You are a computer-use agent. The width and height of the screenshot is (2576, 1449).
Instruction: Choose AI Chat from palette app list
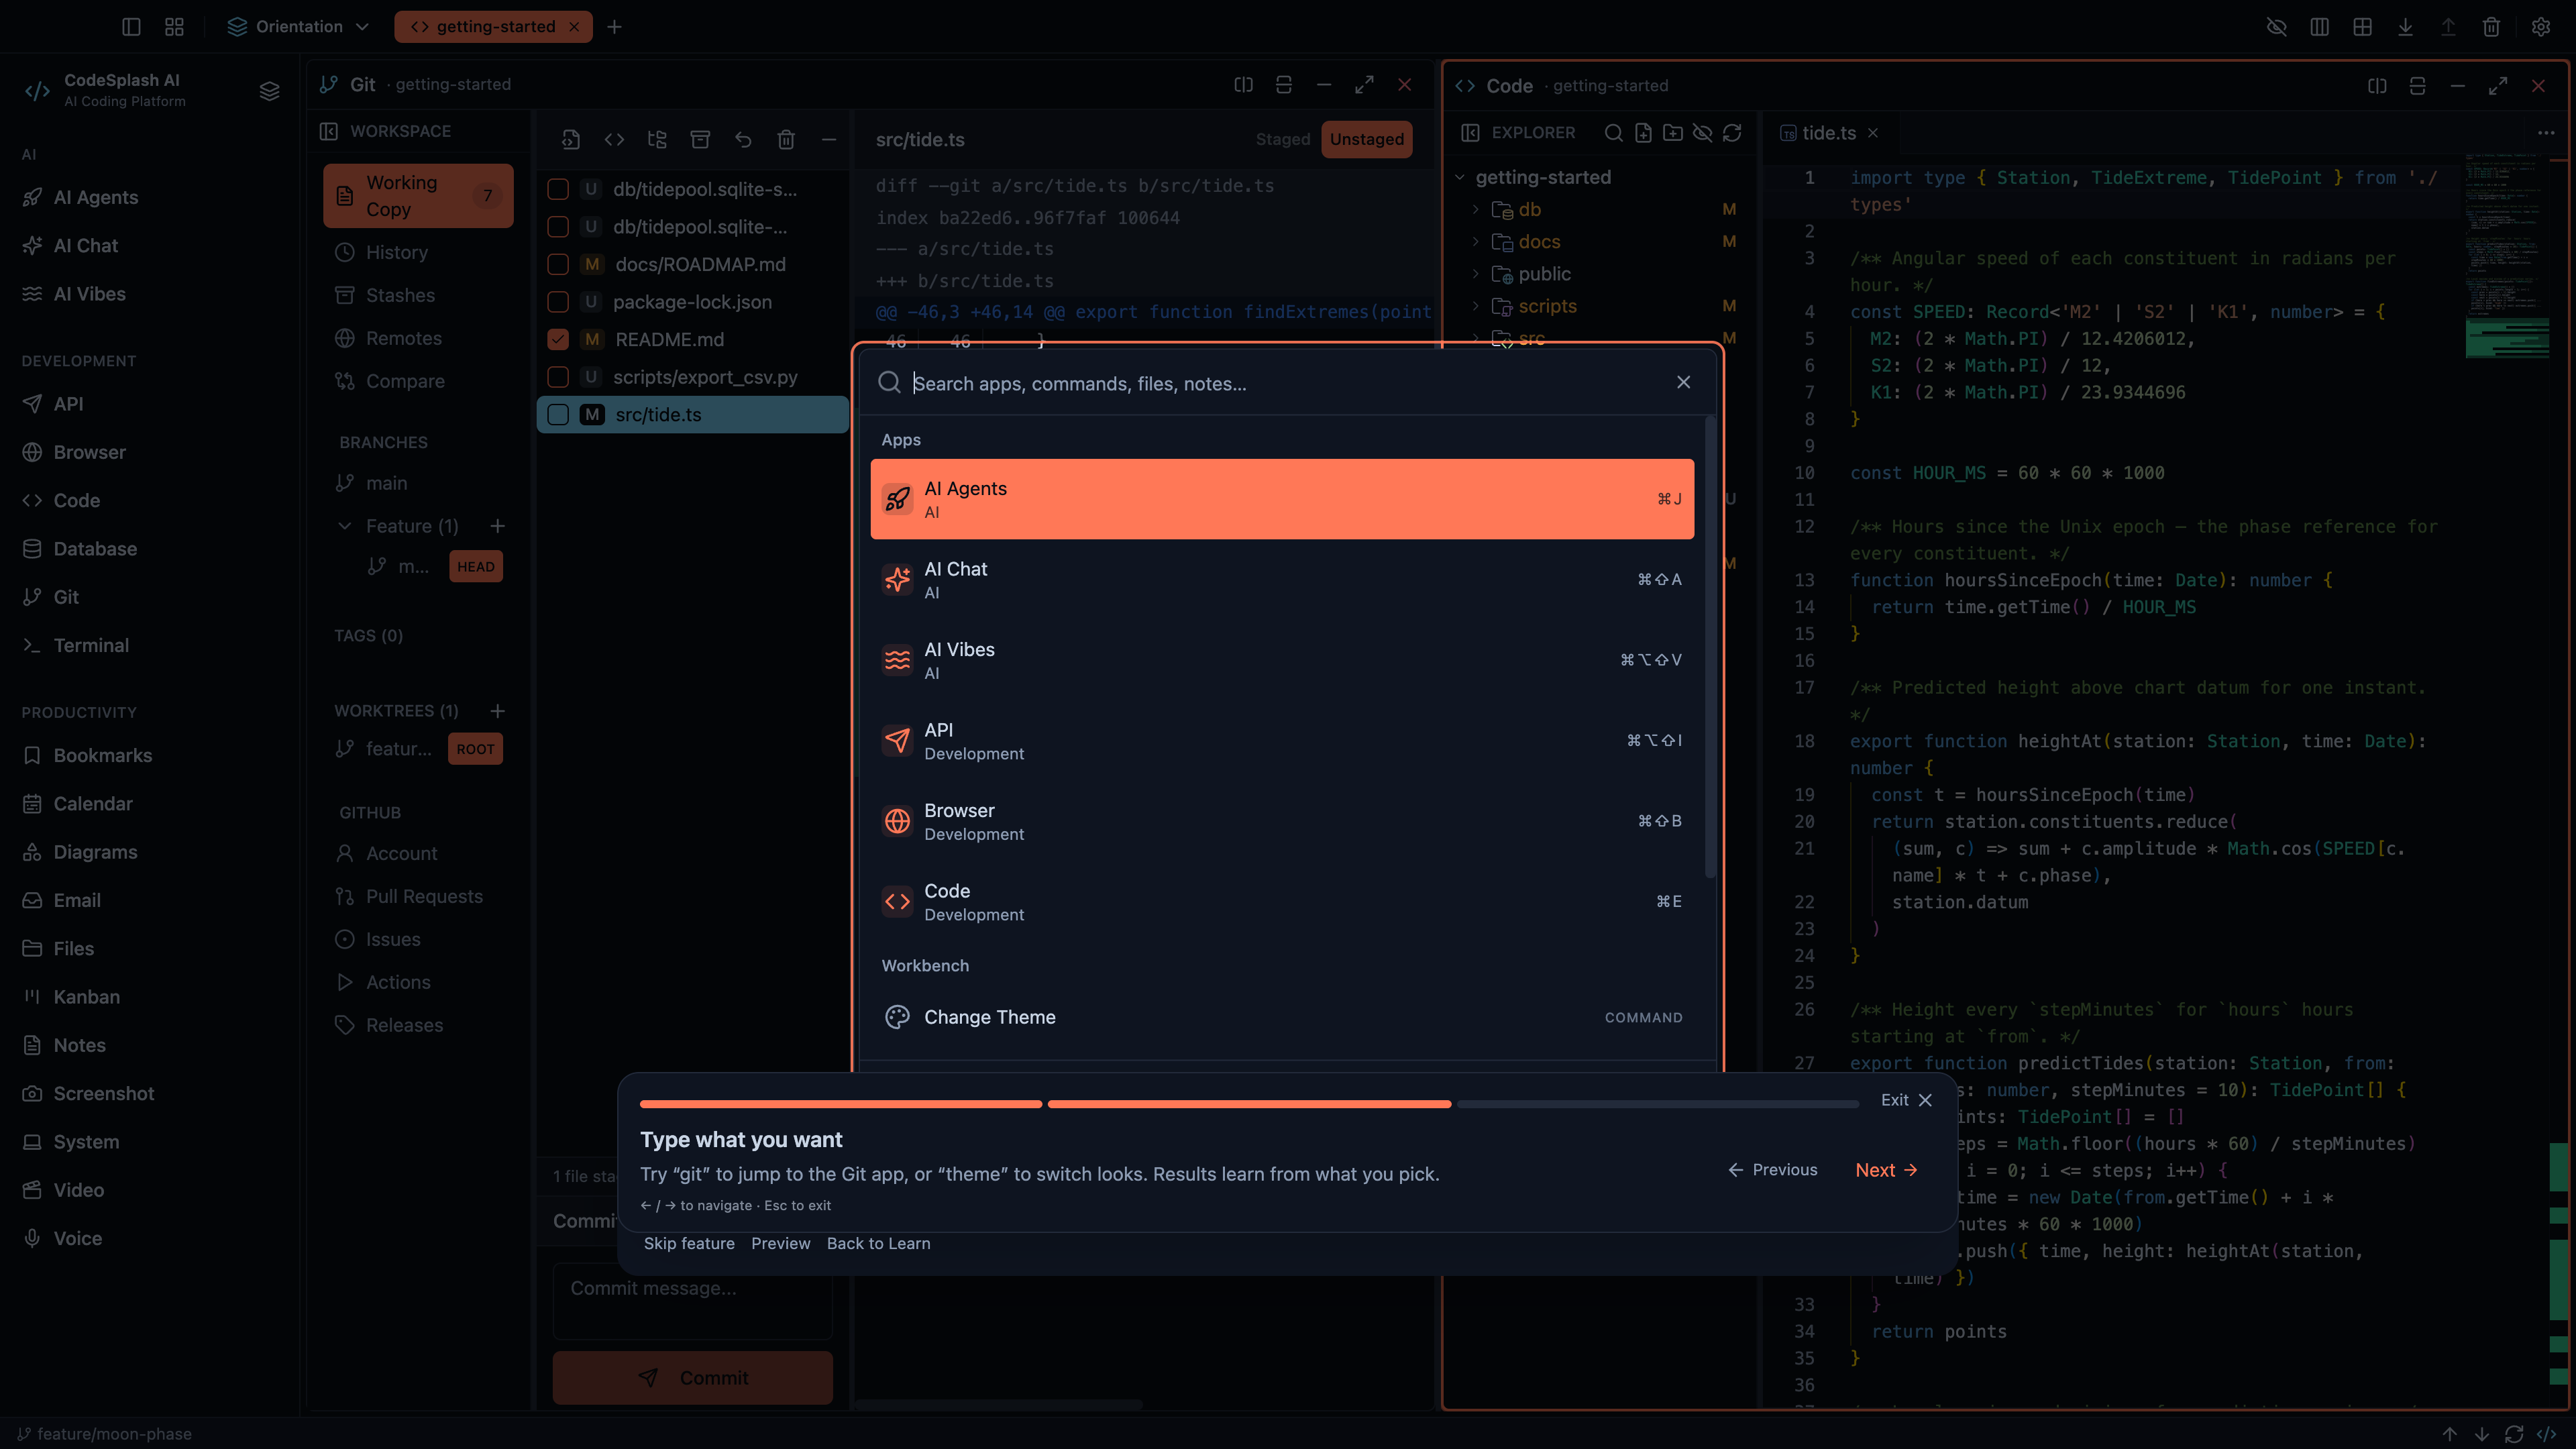pyautogui.click(x=1282, y=580)
